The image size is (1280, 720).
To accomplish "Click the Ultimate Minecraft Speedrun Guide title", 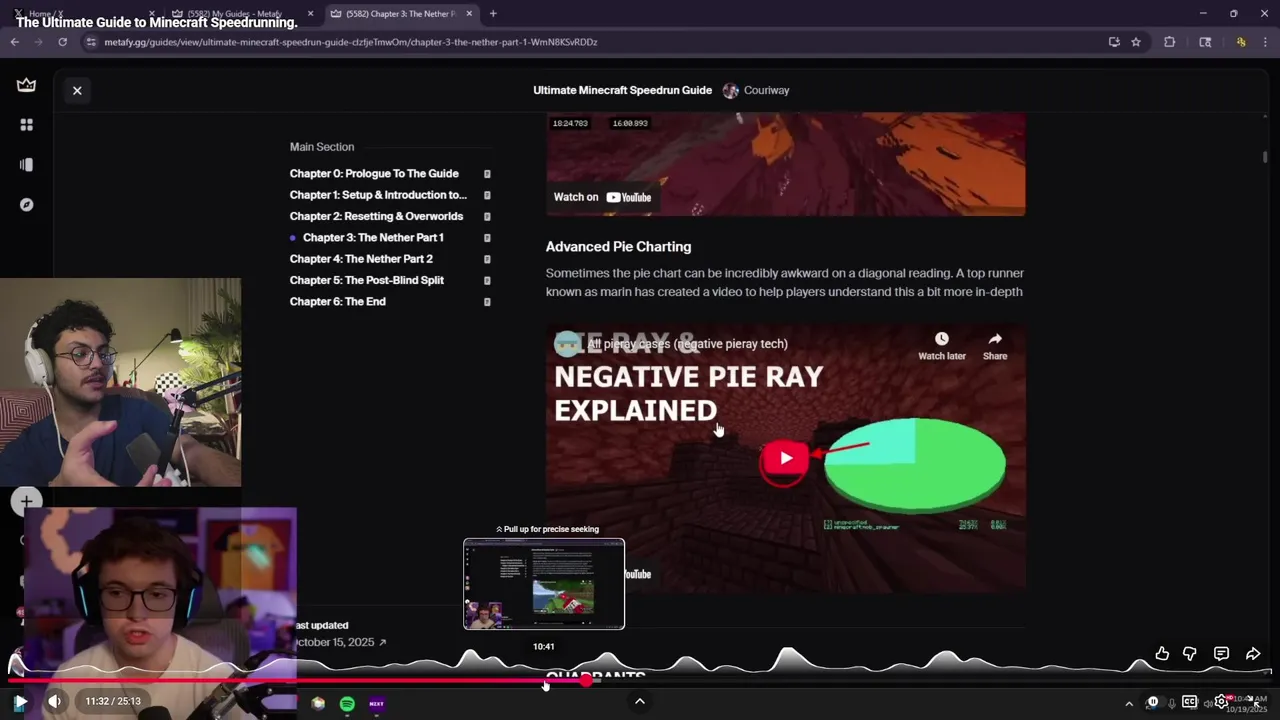I will click(x=622, y=90).
